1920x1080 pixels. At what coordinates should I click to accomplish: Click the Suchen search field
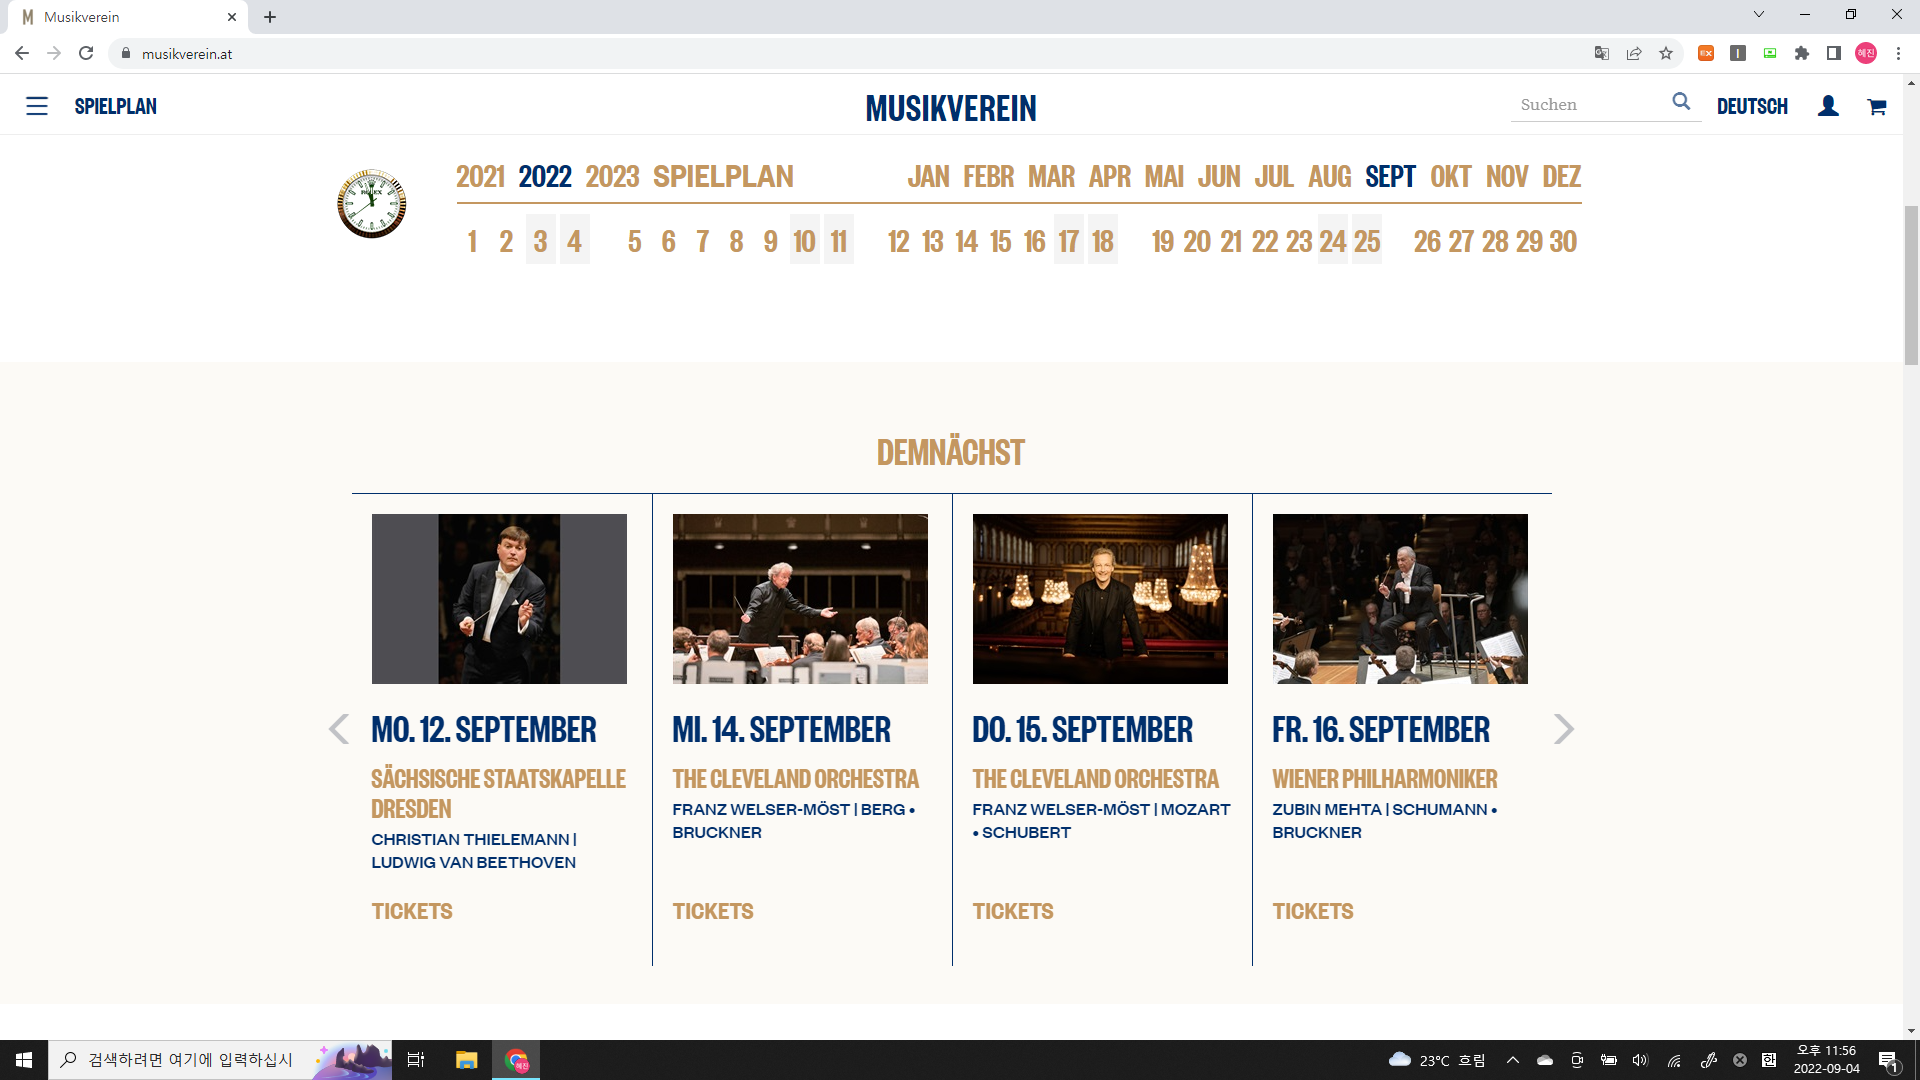[x=1590, y=104]
